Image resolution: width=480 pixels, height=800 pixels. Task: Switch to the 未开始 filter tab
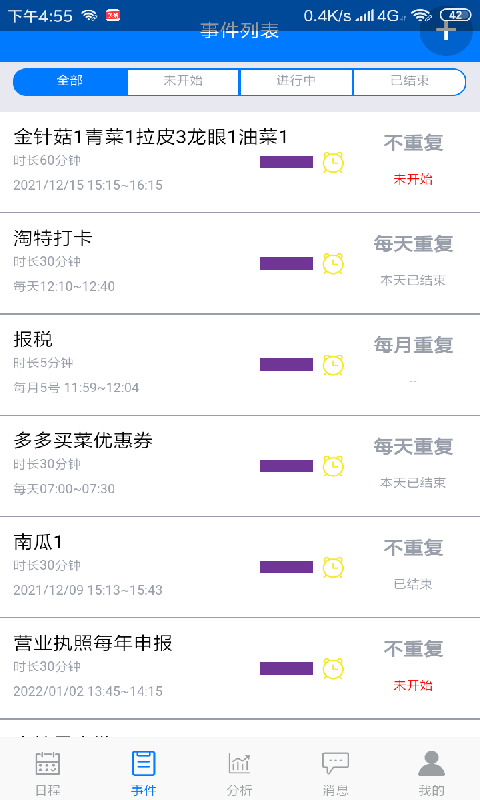[x=183, y=81]
